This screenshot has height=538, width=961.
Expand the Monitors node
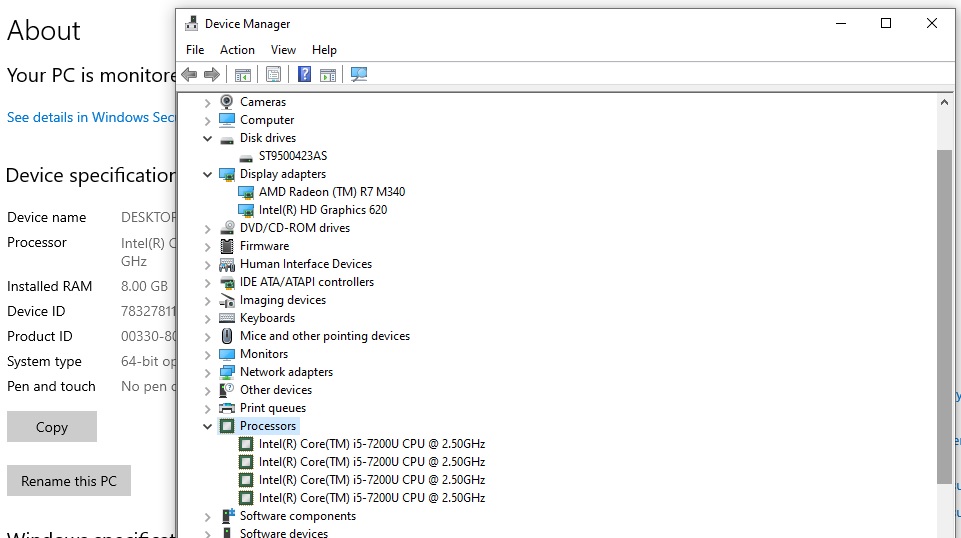coord(207,354)
